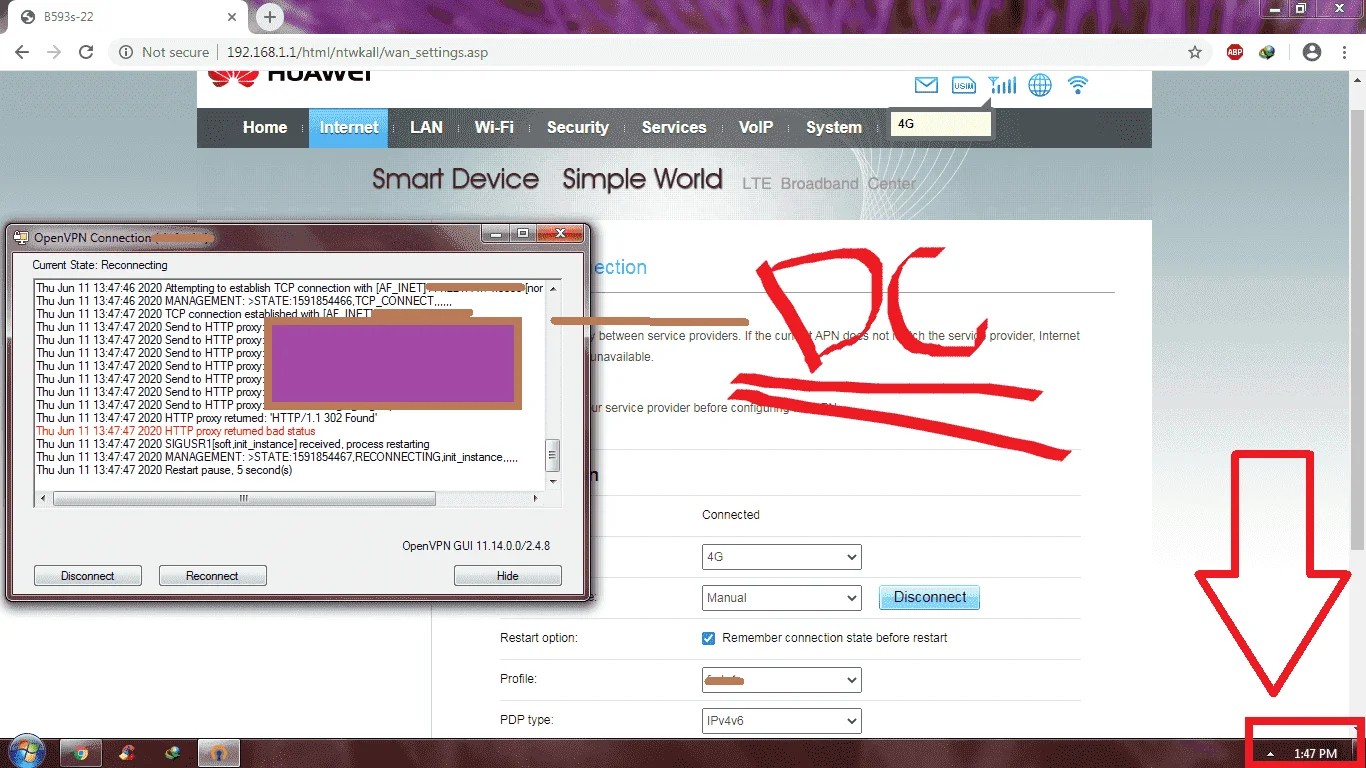Viewport: 1366px width, 768px height.
Task: Open the 4G network mode dropdown
Action: pyautogui.click(x=782, y=557)
